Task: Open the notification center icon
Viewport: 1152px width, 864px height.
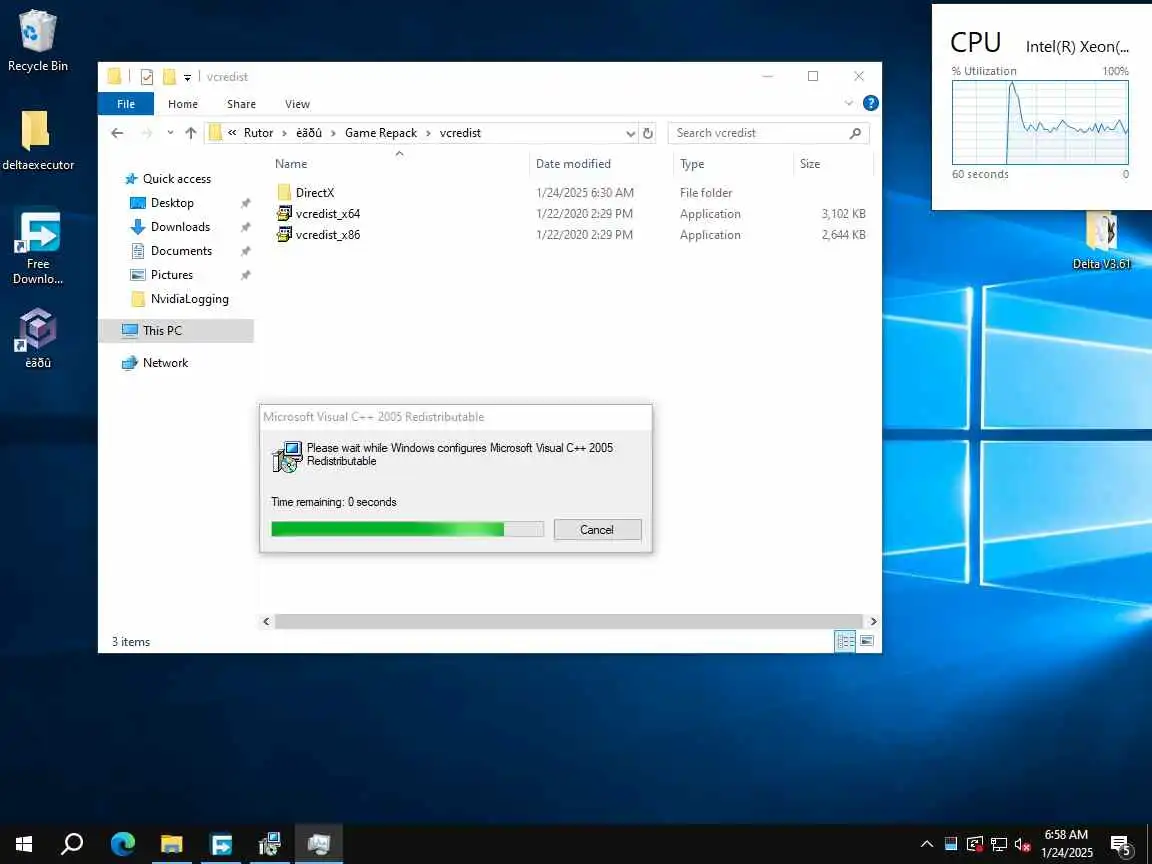Action: (x=1120, y=844)
